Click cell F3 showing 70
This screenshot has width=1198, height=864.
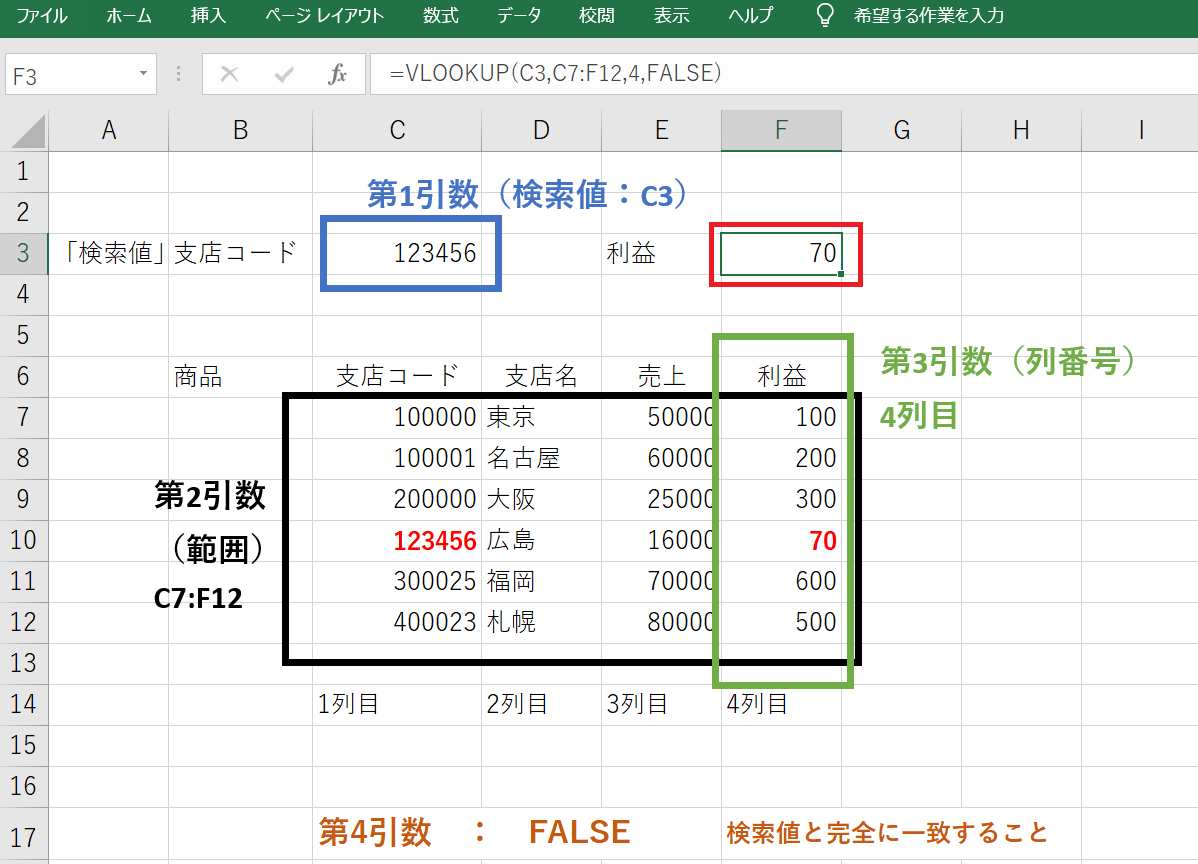pyautogui.click(x=782, y=253)
